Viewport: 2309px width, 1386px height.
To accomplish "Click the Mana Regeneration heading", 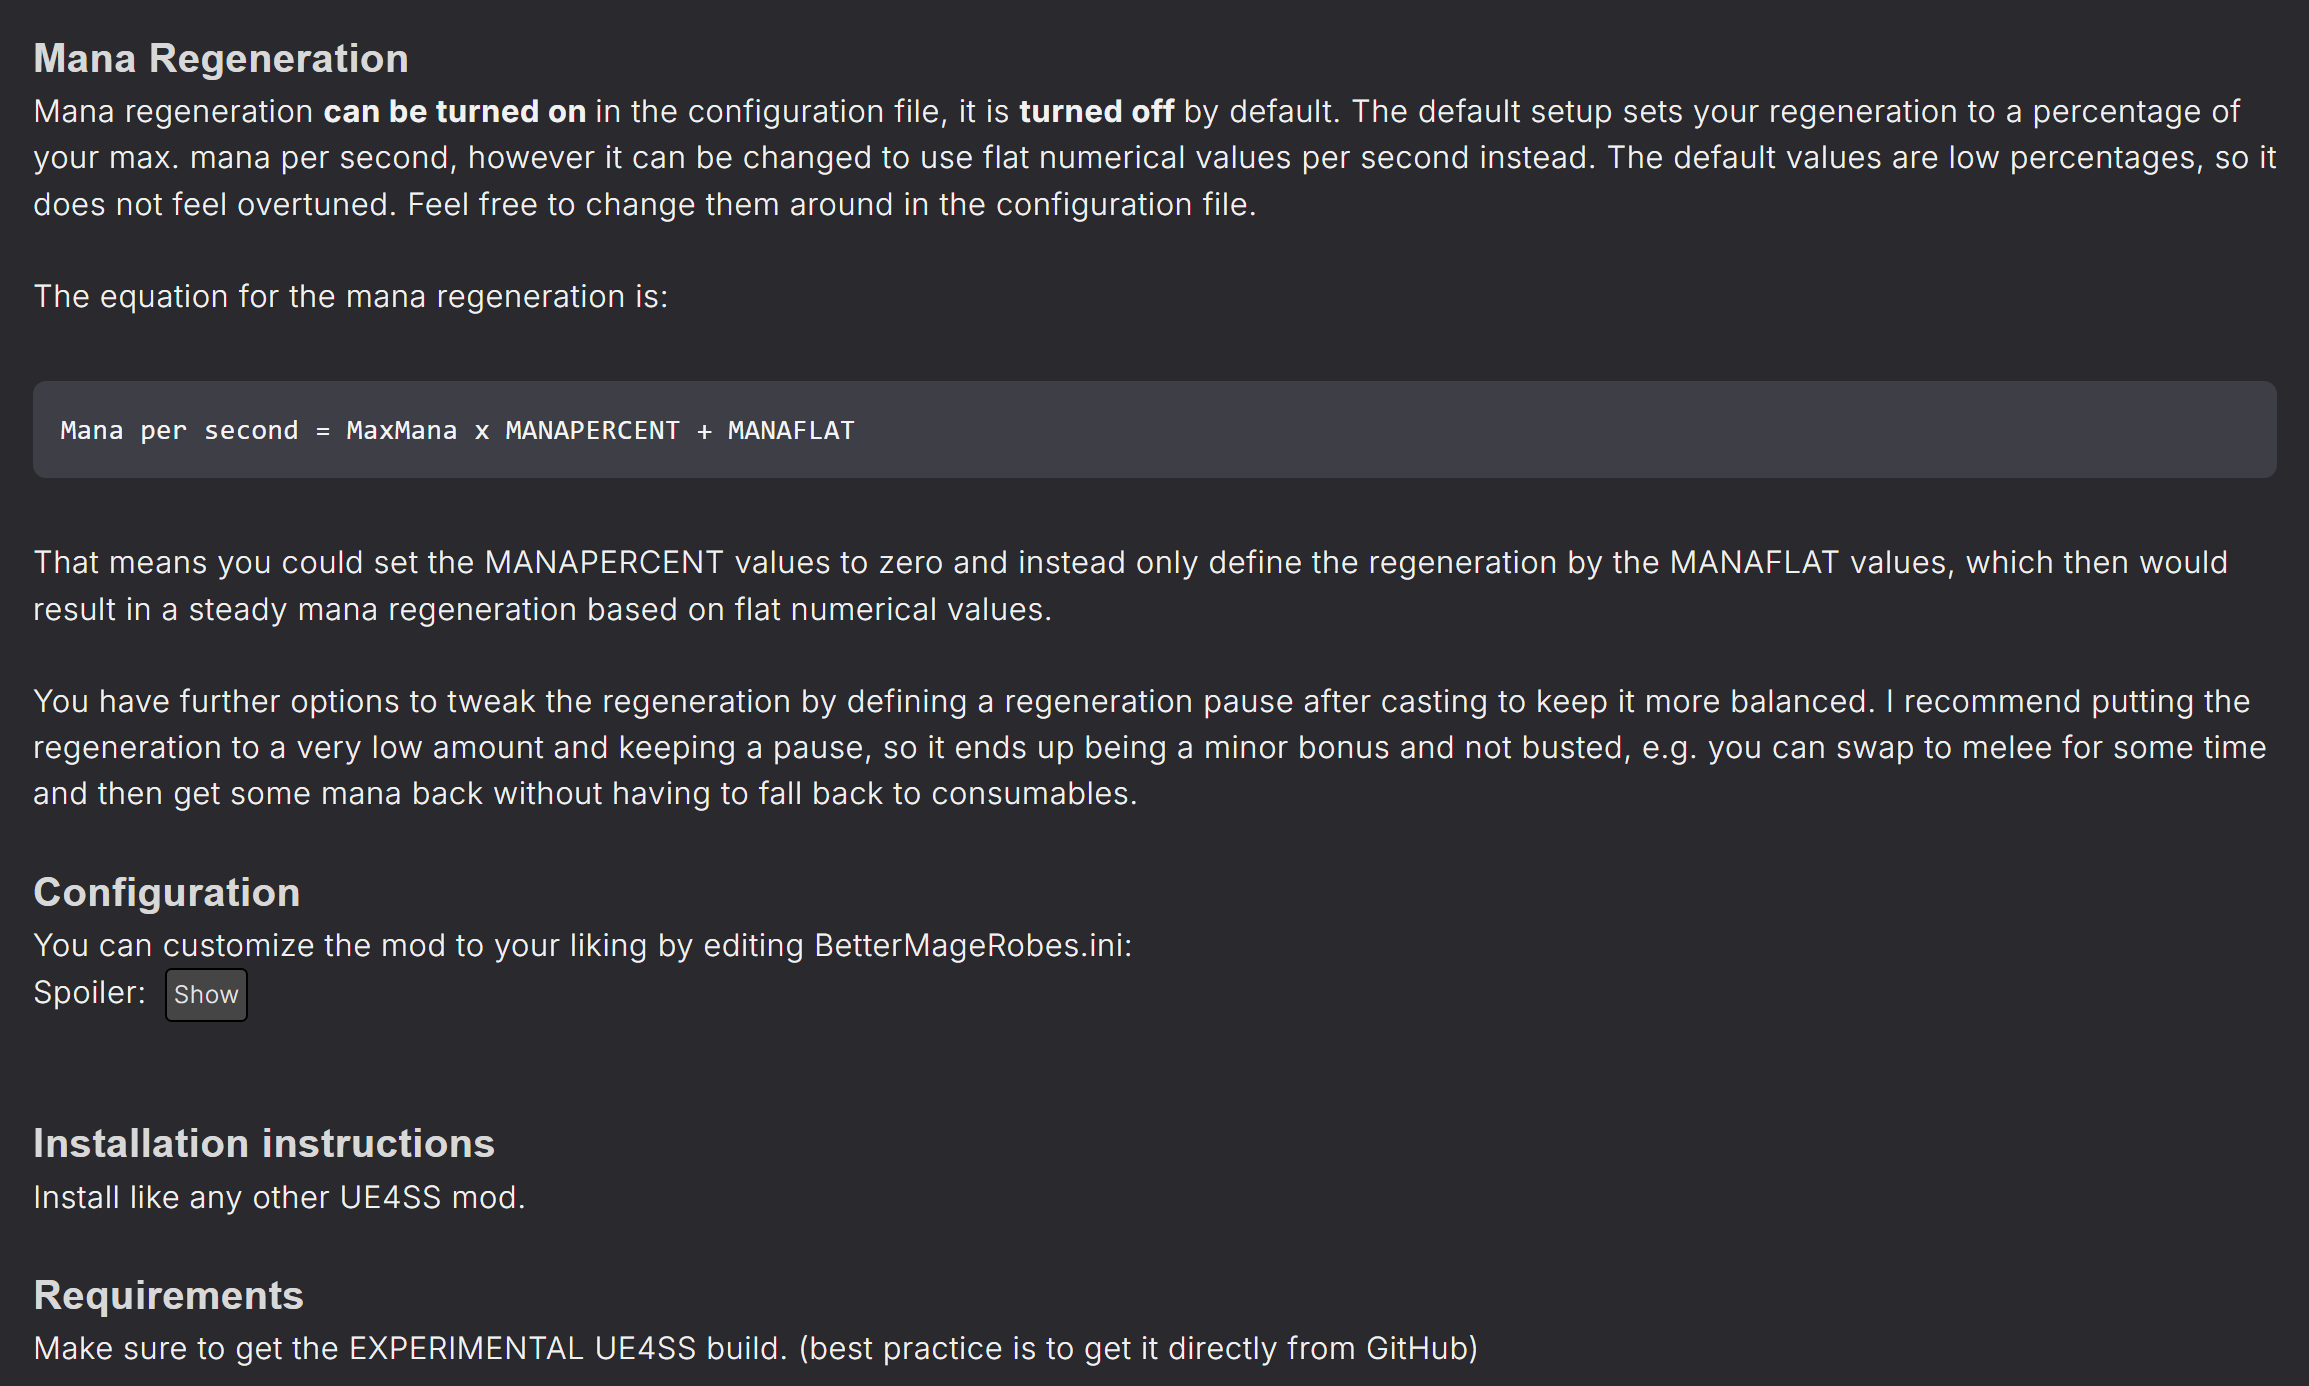I will click(x=221, y=58).
